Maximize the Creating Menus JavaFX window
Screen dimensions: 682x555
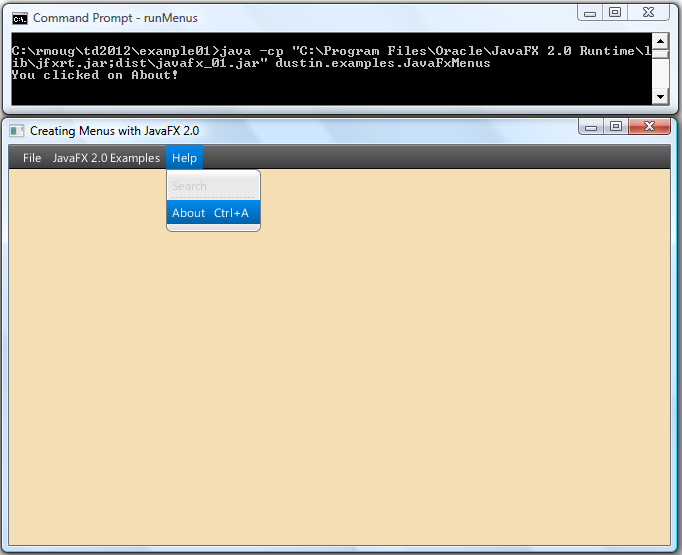tap(615, 127)
